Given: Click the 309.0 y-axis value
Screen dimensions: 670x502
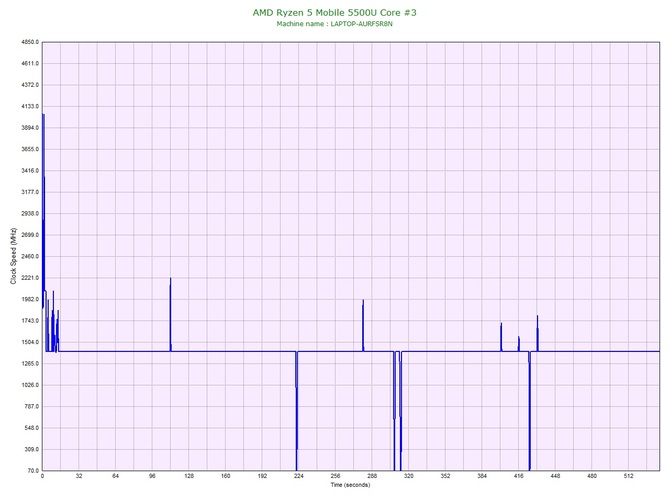Looking at the screenshot, I should pos(31,449).
